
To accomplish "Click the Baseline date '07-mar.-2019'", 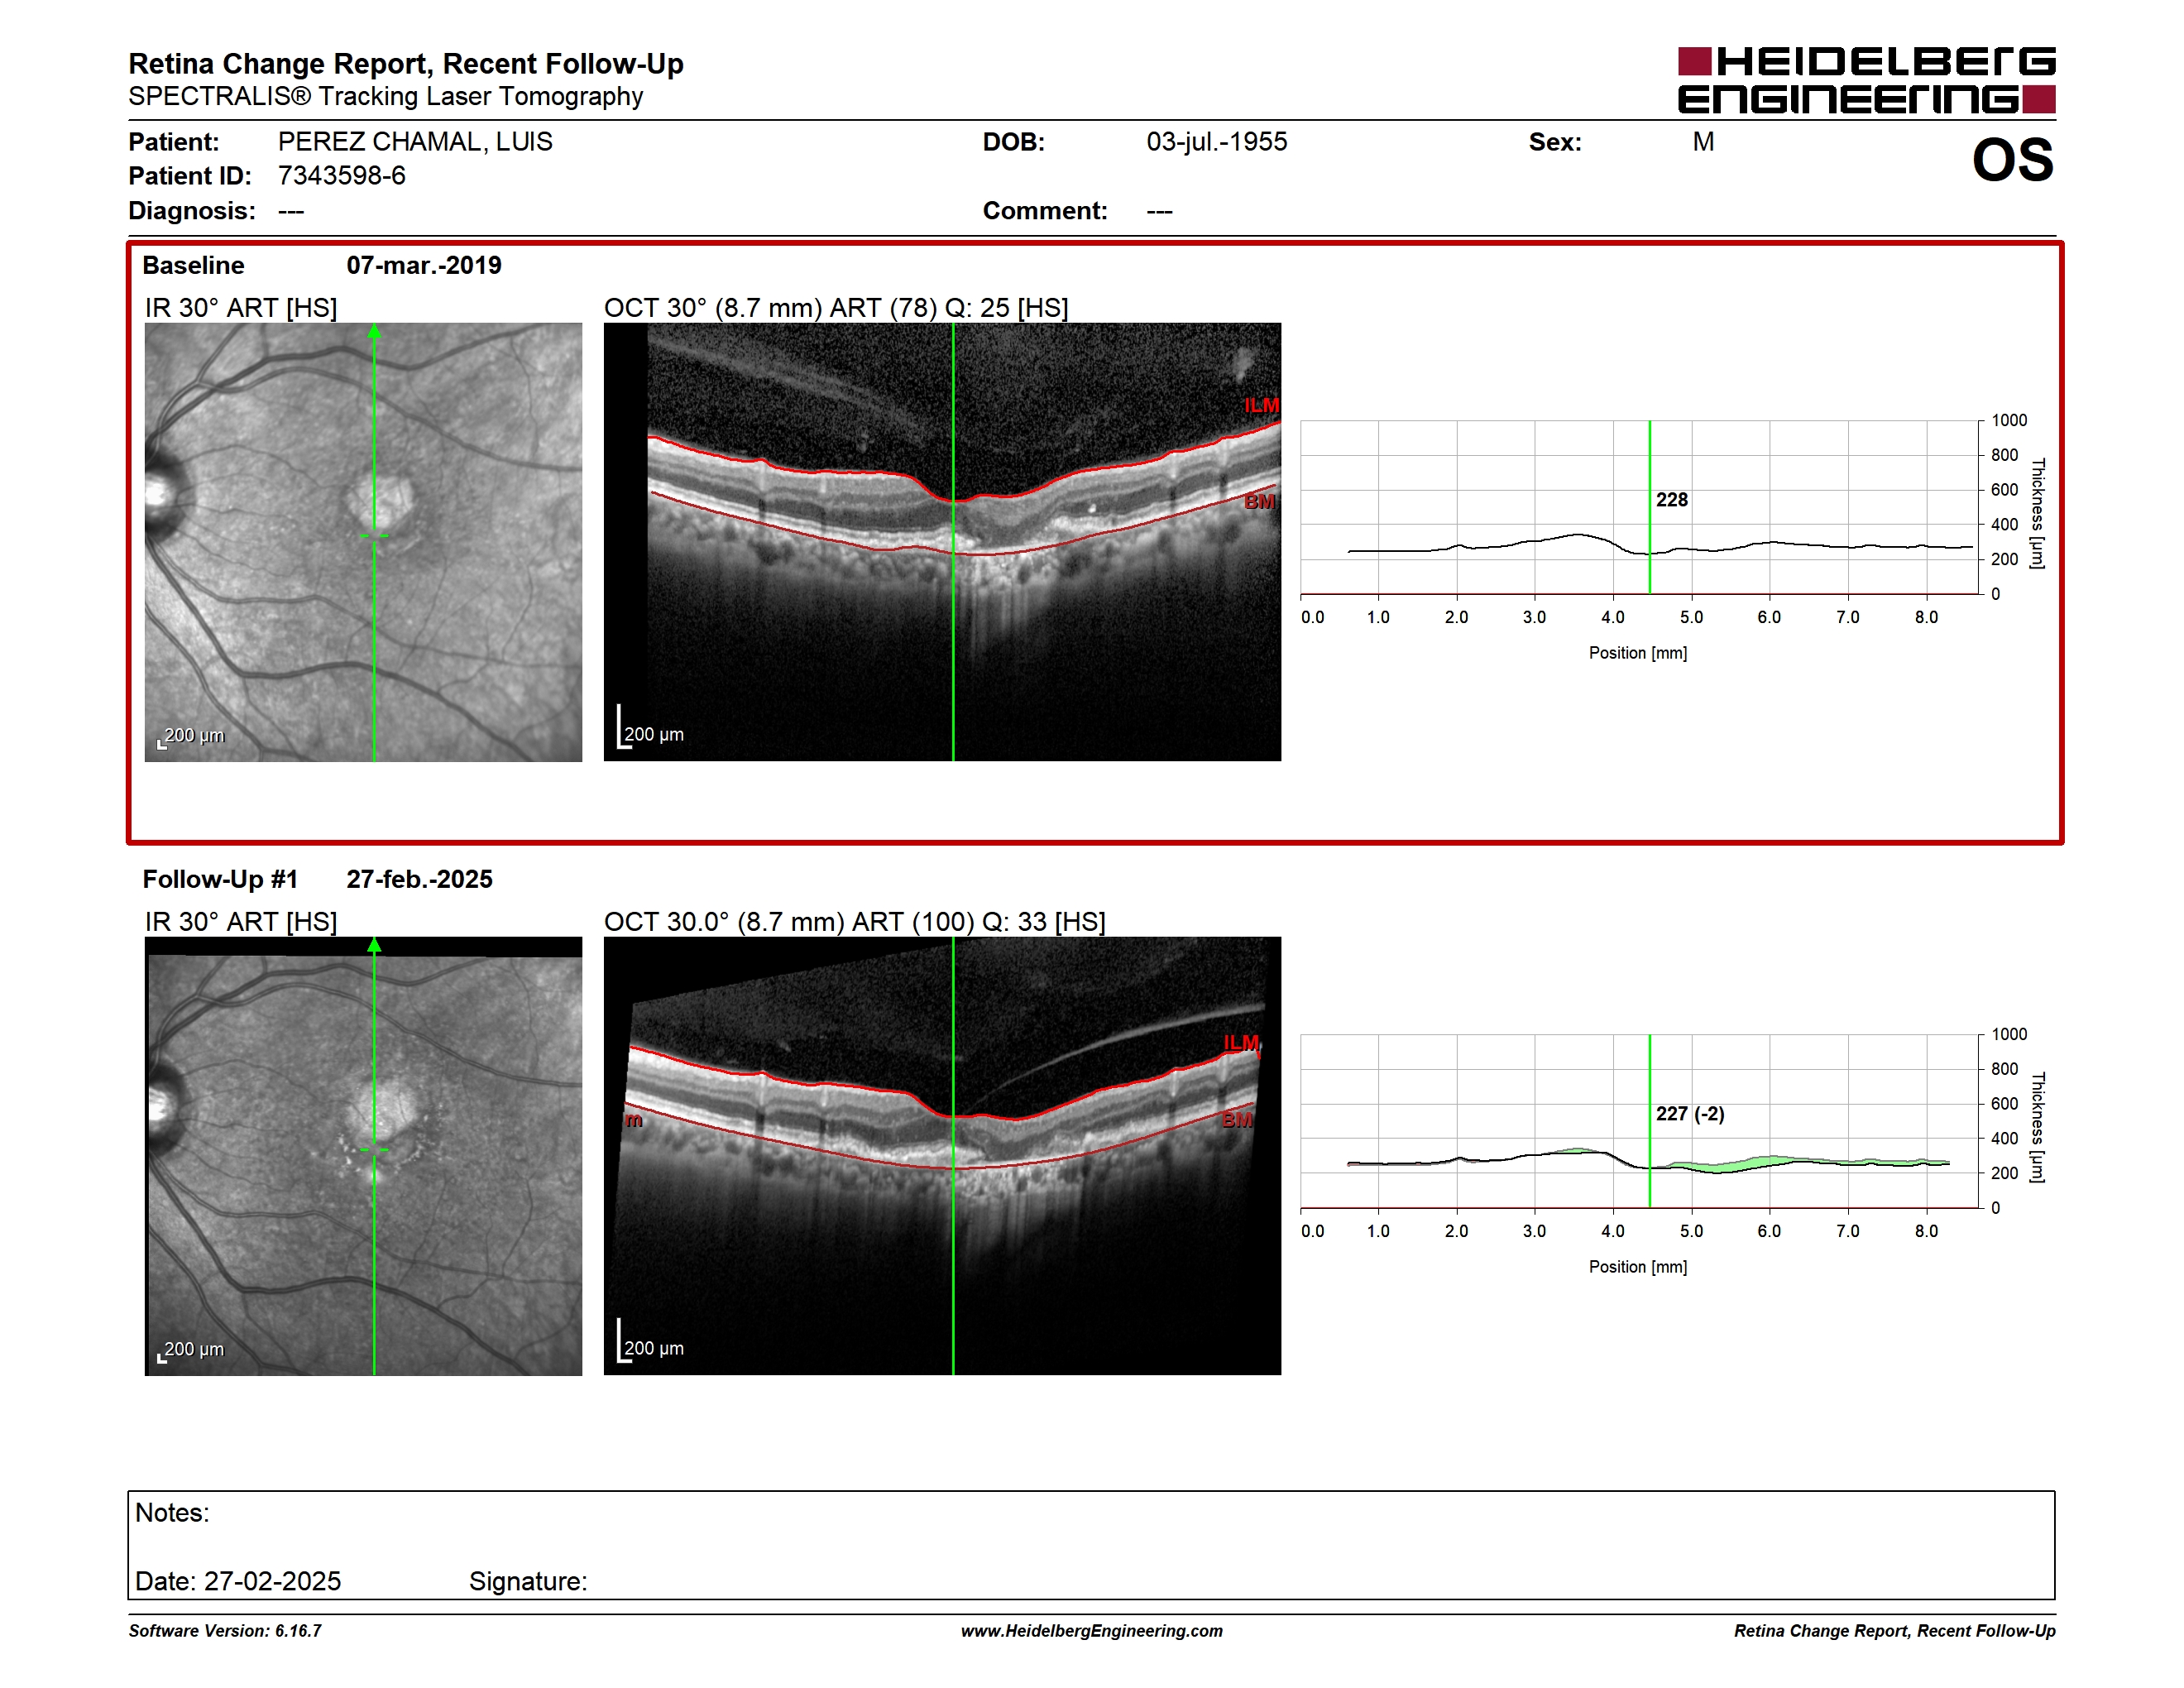I will click(x=424, y=265).
